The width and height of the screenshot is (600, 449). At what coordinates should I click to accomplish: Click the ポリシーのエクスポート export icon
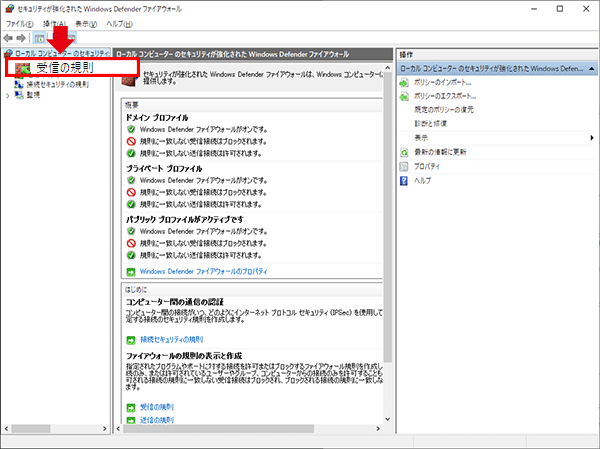click(x=404, y=96)
